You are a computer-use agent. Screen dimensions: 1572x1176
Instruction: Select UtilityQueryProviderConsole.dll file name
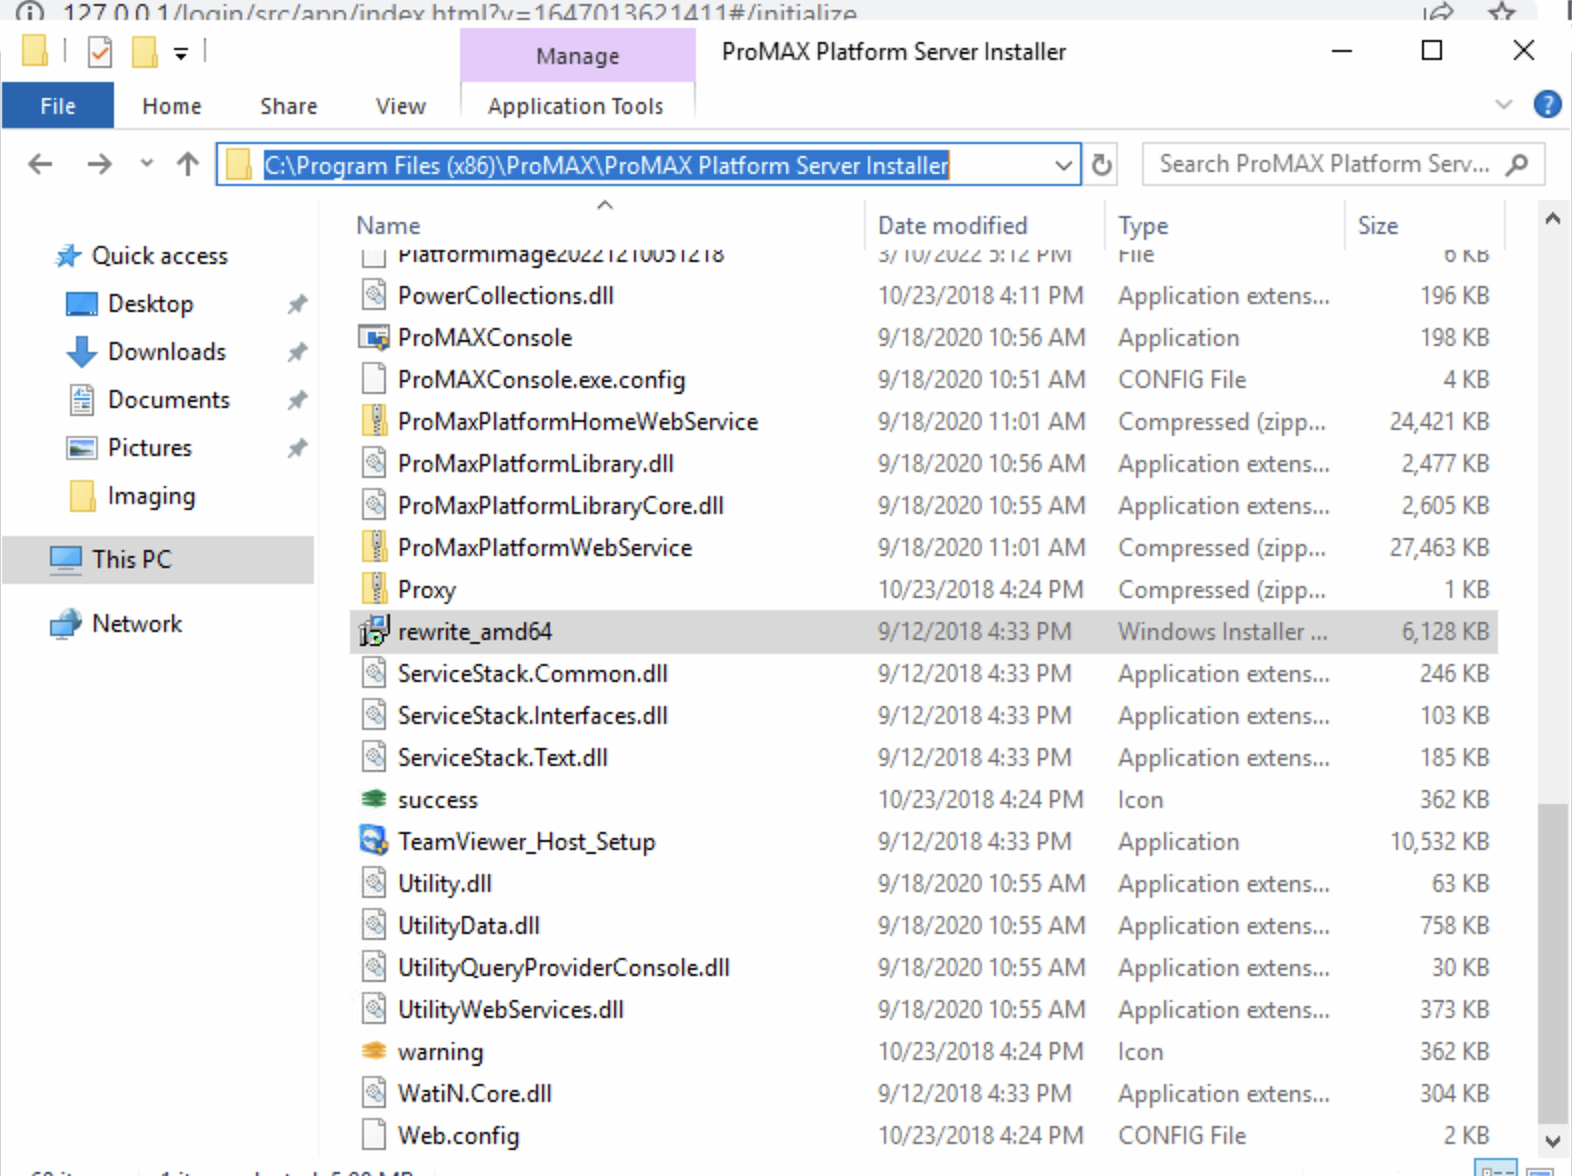tap(564, 968)
